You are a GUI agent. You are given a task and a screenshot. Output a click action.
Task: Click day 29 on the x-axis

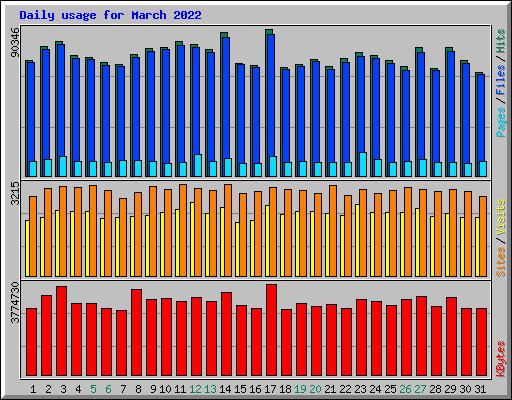pyautogui.click(x=450, y=389)
